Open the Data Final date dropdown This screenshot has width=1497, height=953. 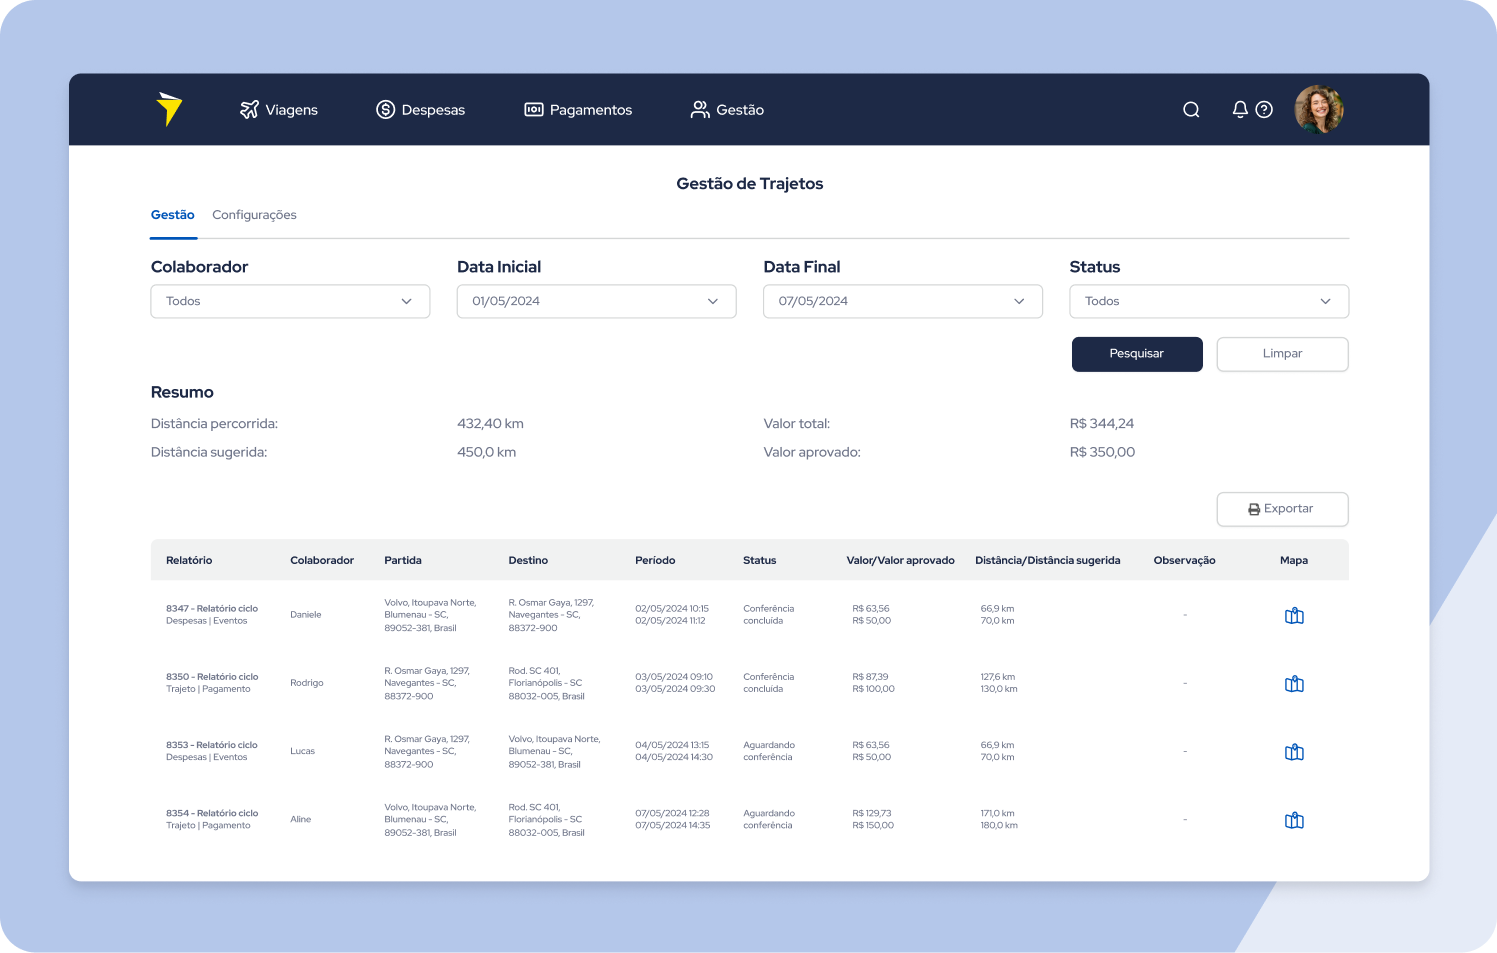[903, 301]
